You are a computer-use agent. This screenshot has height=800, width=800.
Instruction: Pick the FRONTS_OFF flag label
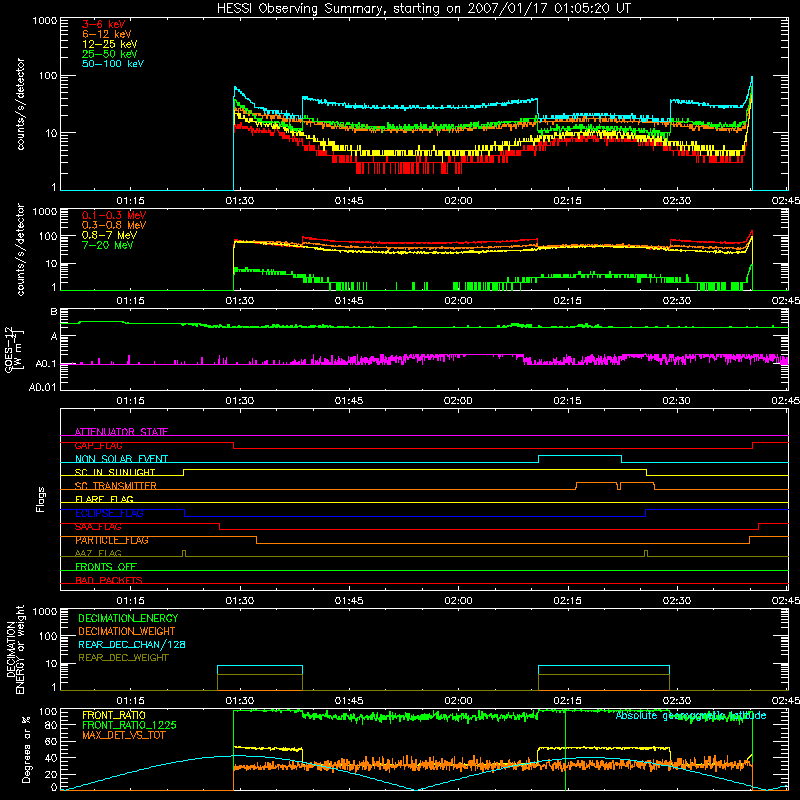pyautogui.click(x=106, y=566)
